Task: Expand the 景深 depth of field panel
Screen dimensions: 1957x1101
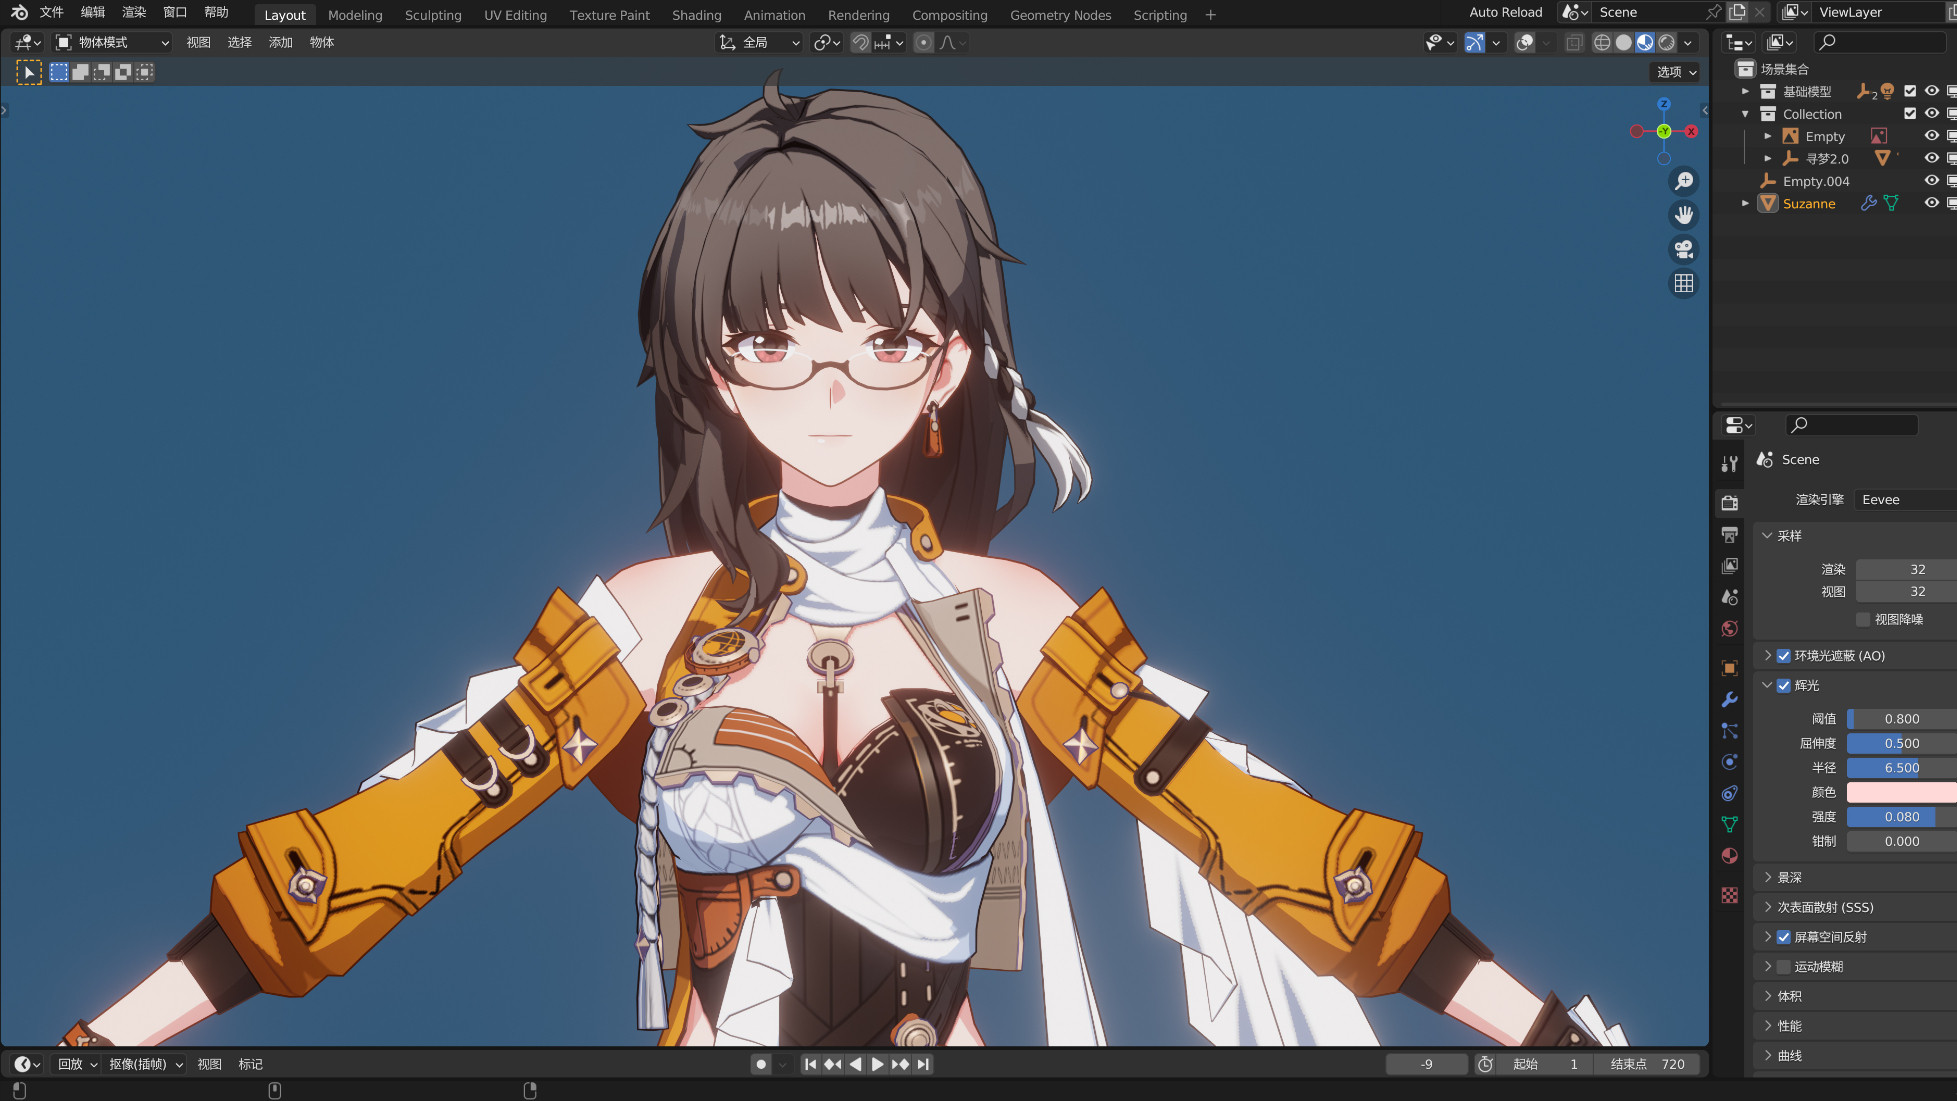Action: pos(1789,878)
